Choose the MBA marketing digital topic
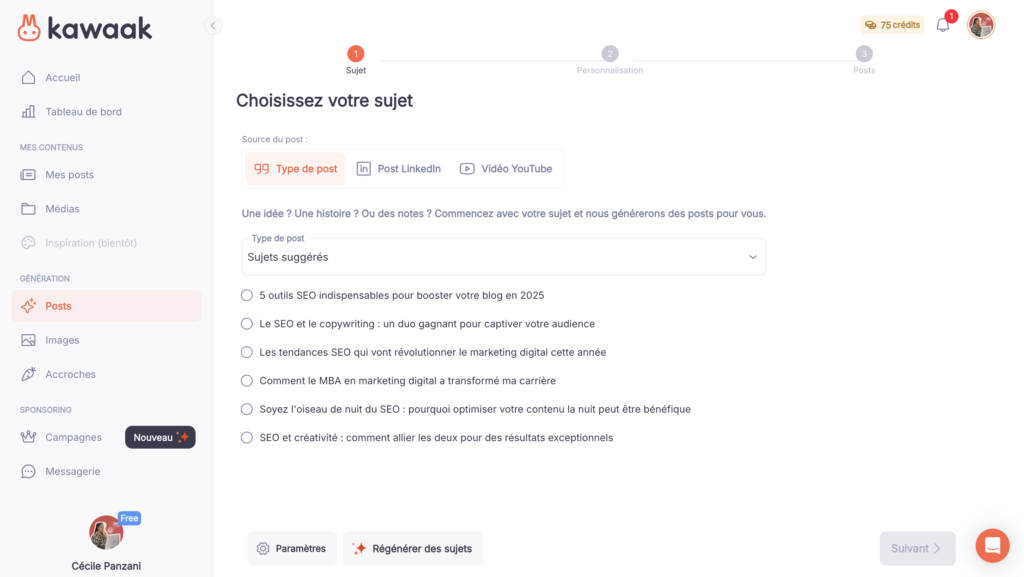The width and height of the screenshot is (1024, 577). point(245,380)
